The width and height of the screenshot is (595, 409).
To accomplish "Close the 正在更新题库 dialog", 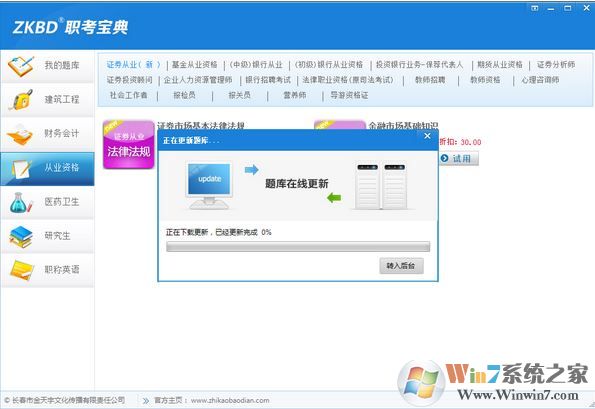I will [x=427, y=136].
